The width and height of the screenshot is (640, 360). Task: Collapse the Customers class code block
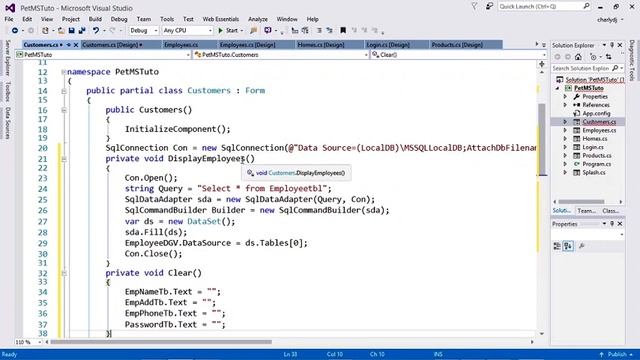64,91
